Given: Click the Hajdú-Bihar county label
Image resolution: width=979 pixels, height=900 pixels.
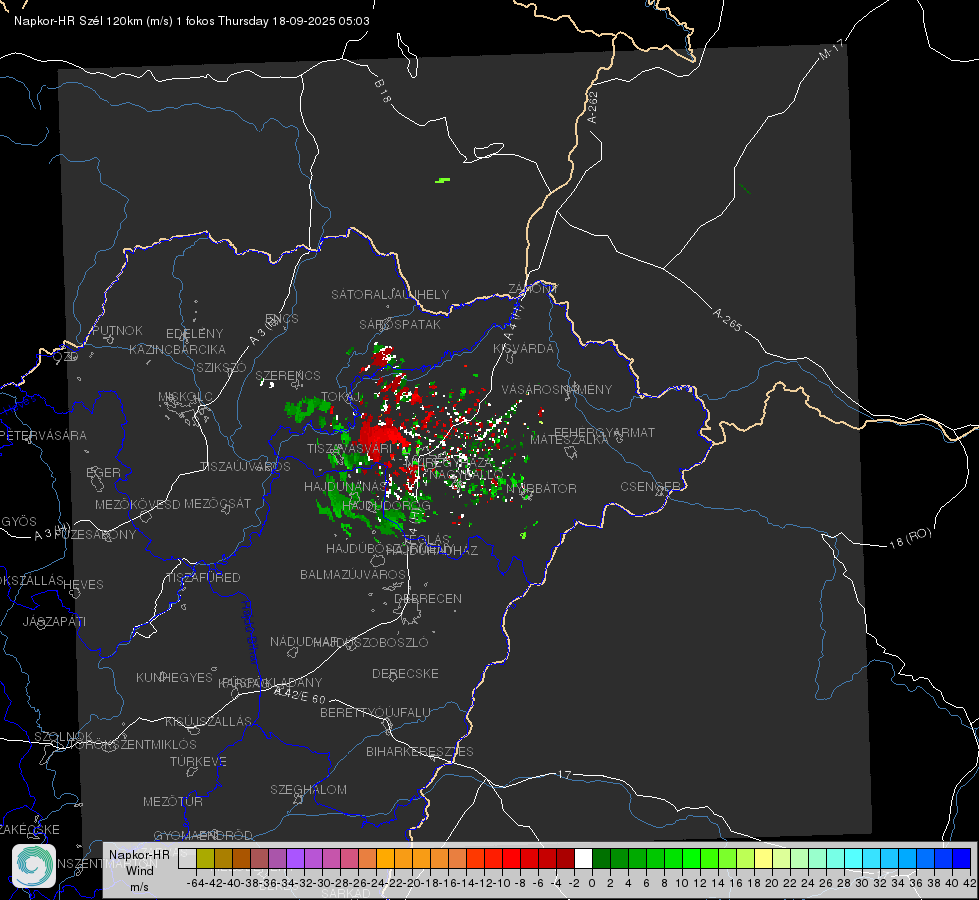Looking at the screenshot, I should coord(249,633).
